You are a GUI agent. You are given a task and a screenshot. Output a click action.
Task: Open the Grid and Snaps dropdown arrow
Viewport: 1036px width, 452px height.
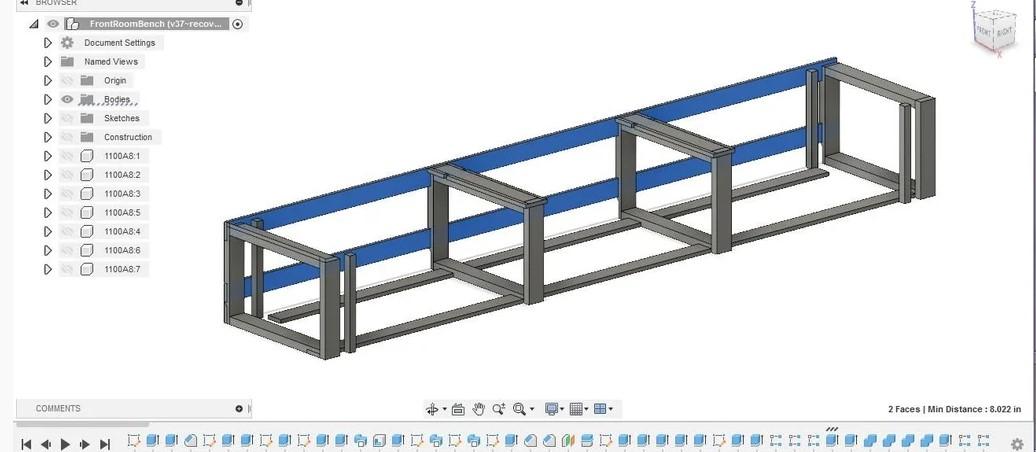click(x=586, y=410)
